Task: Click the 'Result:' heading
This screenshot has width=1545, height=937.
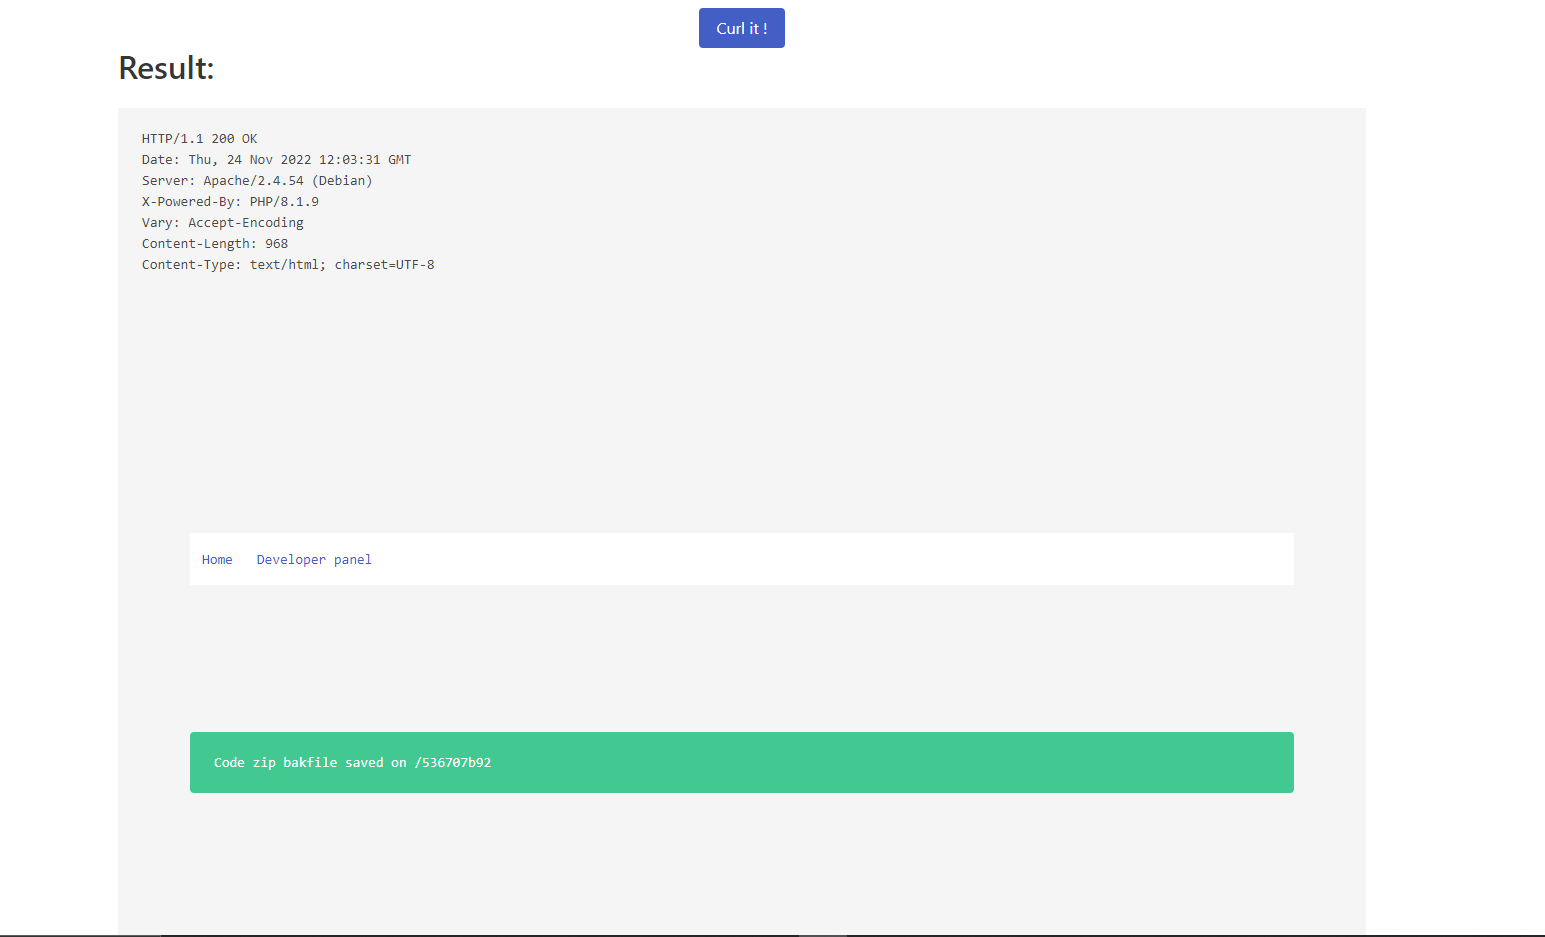Action: (x=166, y=68)
